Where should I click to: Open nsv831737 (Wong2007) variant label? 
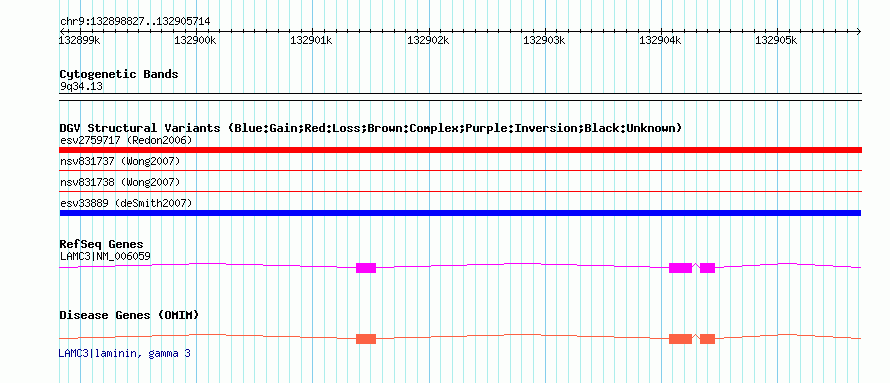point(120,162)
